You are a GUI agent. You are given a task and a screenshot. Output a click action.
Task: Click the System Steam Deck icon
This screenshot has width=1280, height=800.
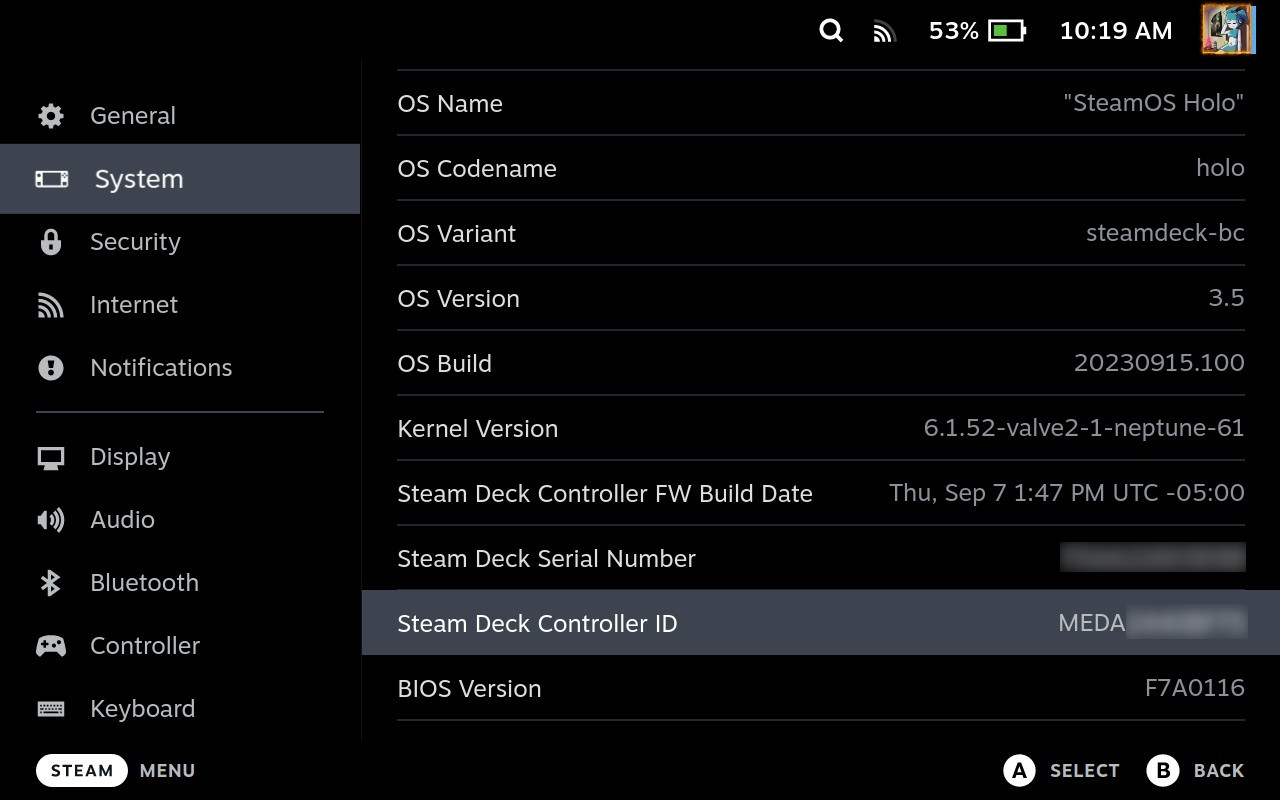pyautogui.click(x=52, y=179)
